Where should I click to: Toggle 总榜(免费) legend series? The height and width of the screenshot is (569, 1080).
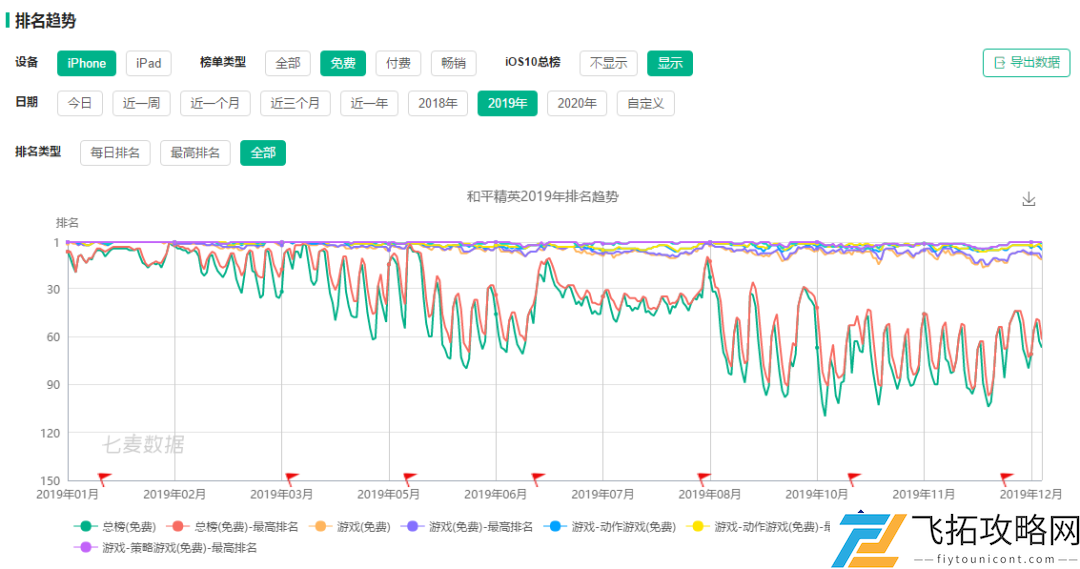(x=116, y=526)
